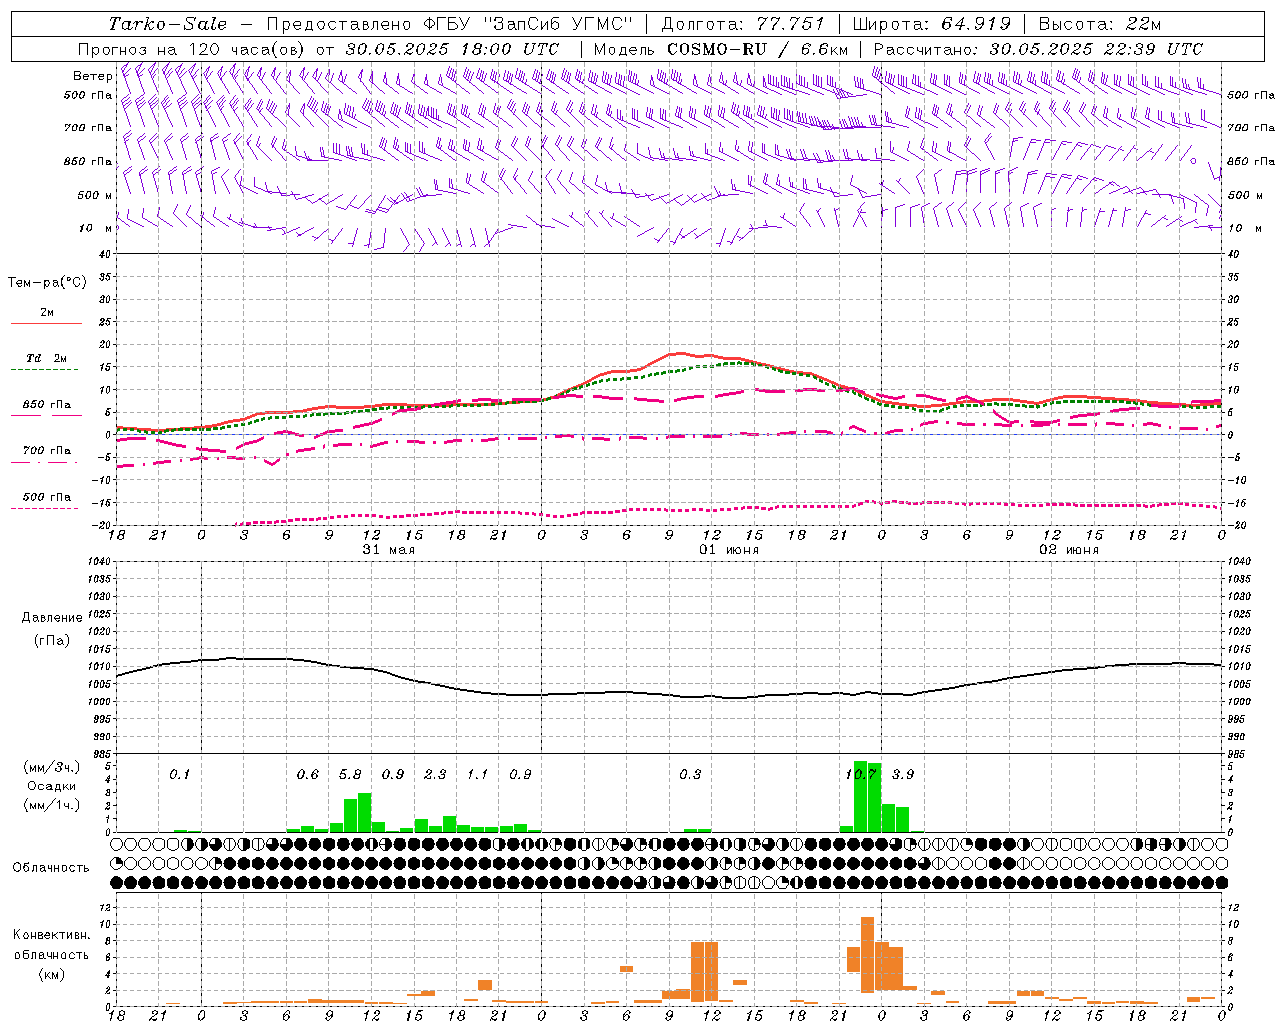Click the "02 июня" date label

pyautogui.click(x=1069, y=549)
